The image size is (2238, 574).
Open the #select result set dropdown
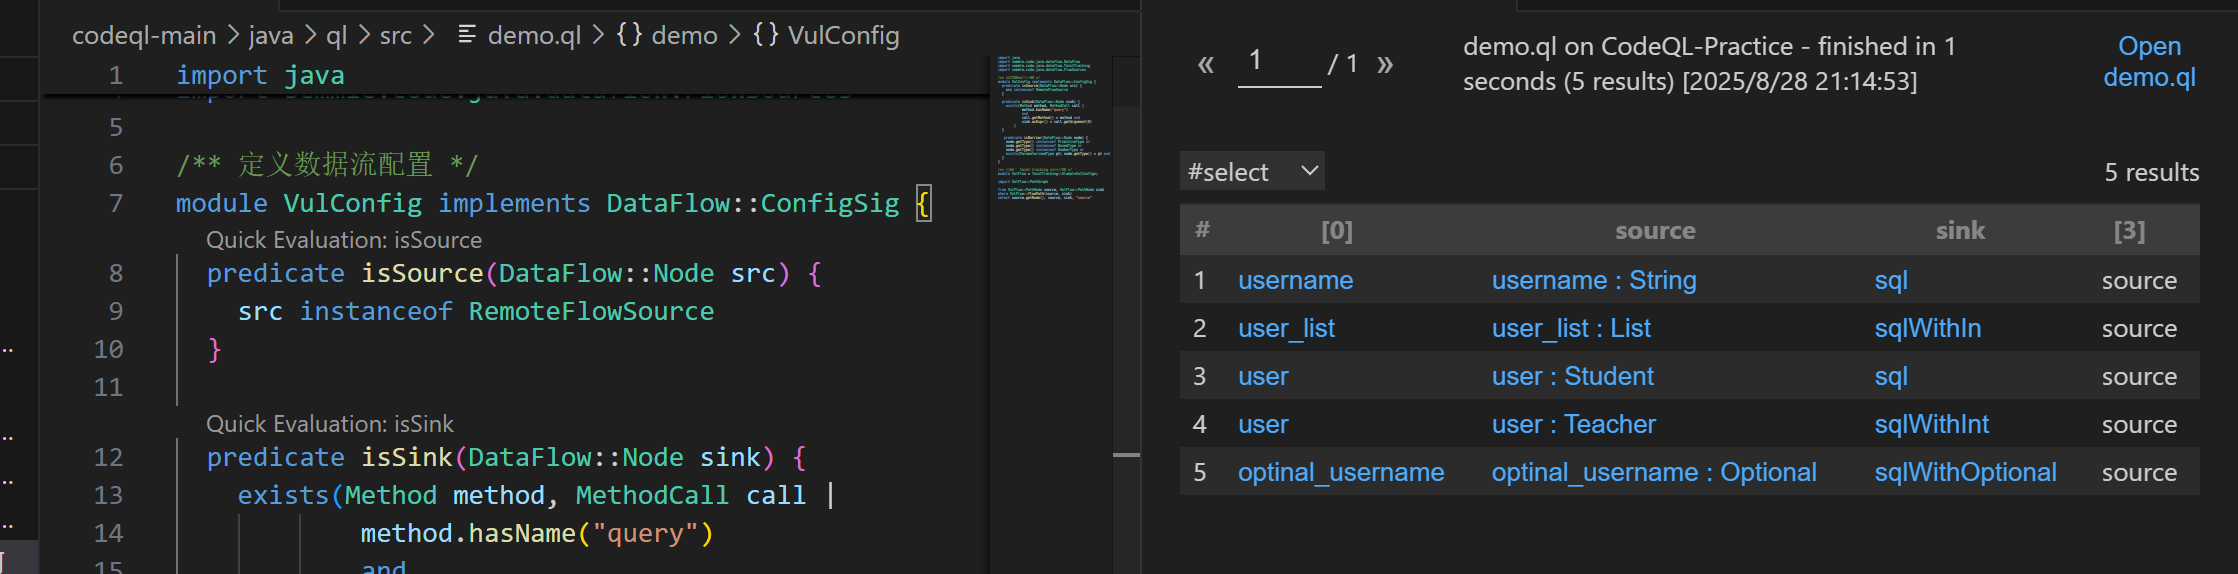[x=1252, y=172]
